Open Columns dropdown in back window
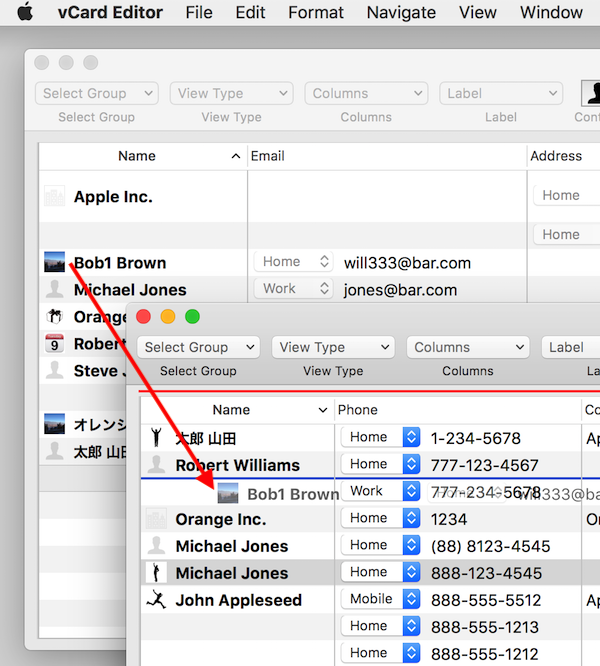Viewport: 600px width, 666px height. coord(366,93)
